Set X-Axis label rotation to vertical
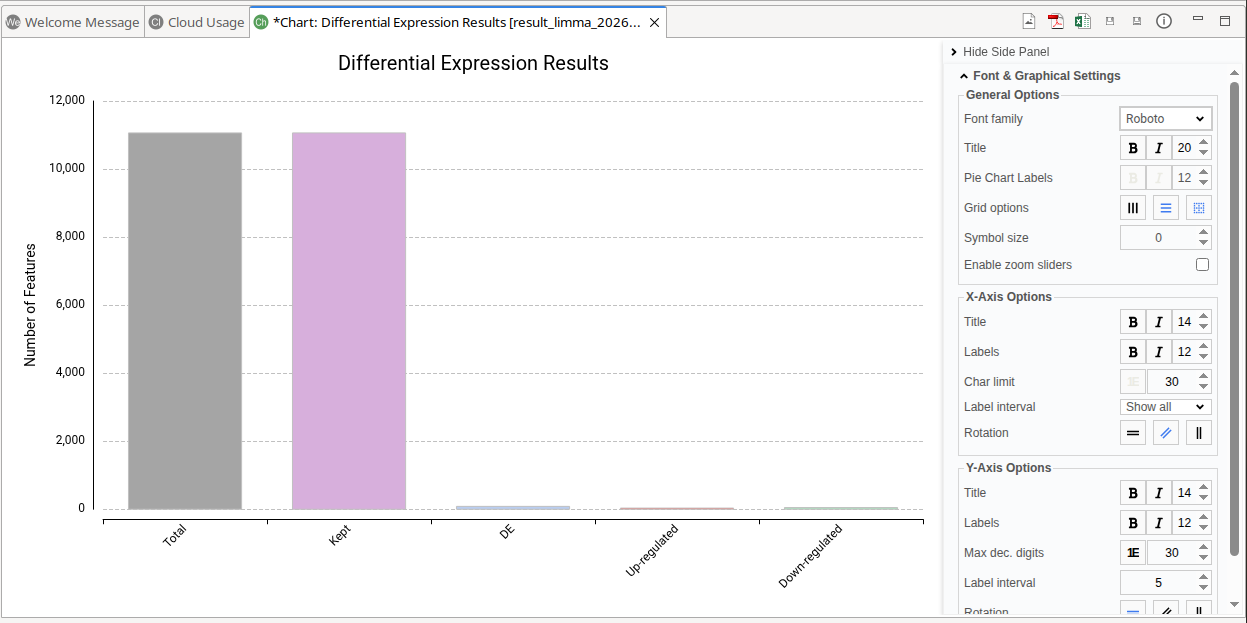The height and width of the screenshot is (623, 1247). point(1199,433)
